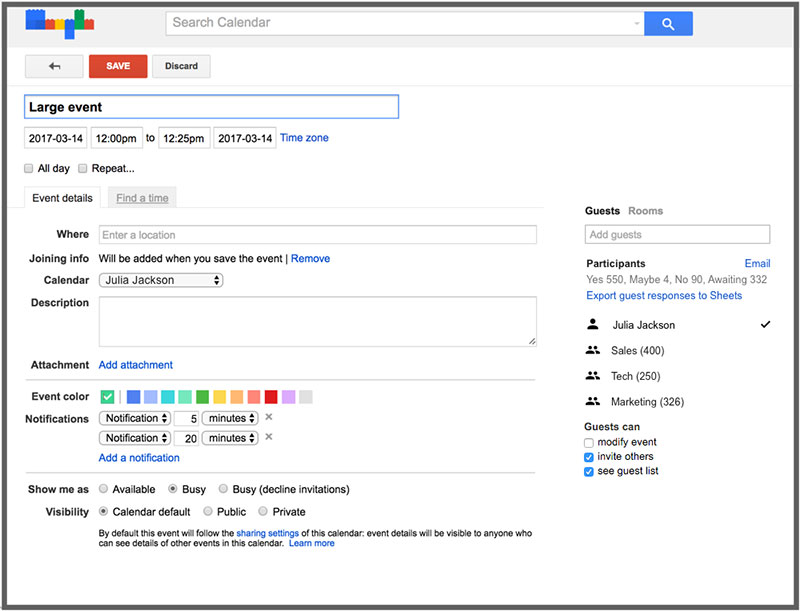Switch to the Find a time tab
800x611 pixels.
point(141,198)
